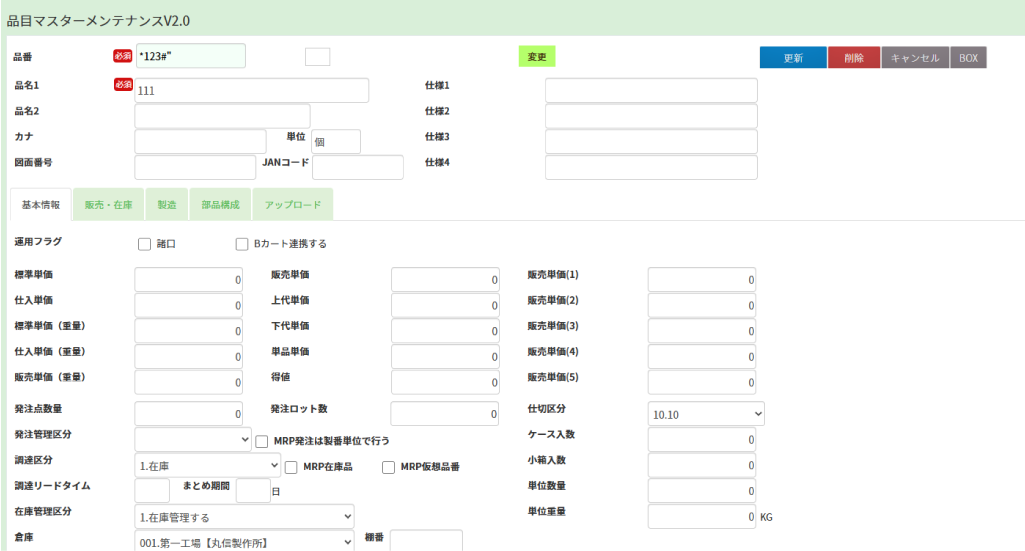Screen dimensions: 1025x551
Task: Expand the 調達区分 dropdown showing 1.在庫
Action: pos(208,465)
